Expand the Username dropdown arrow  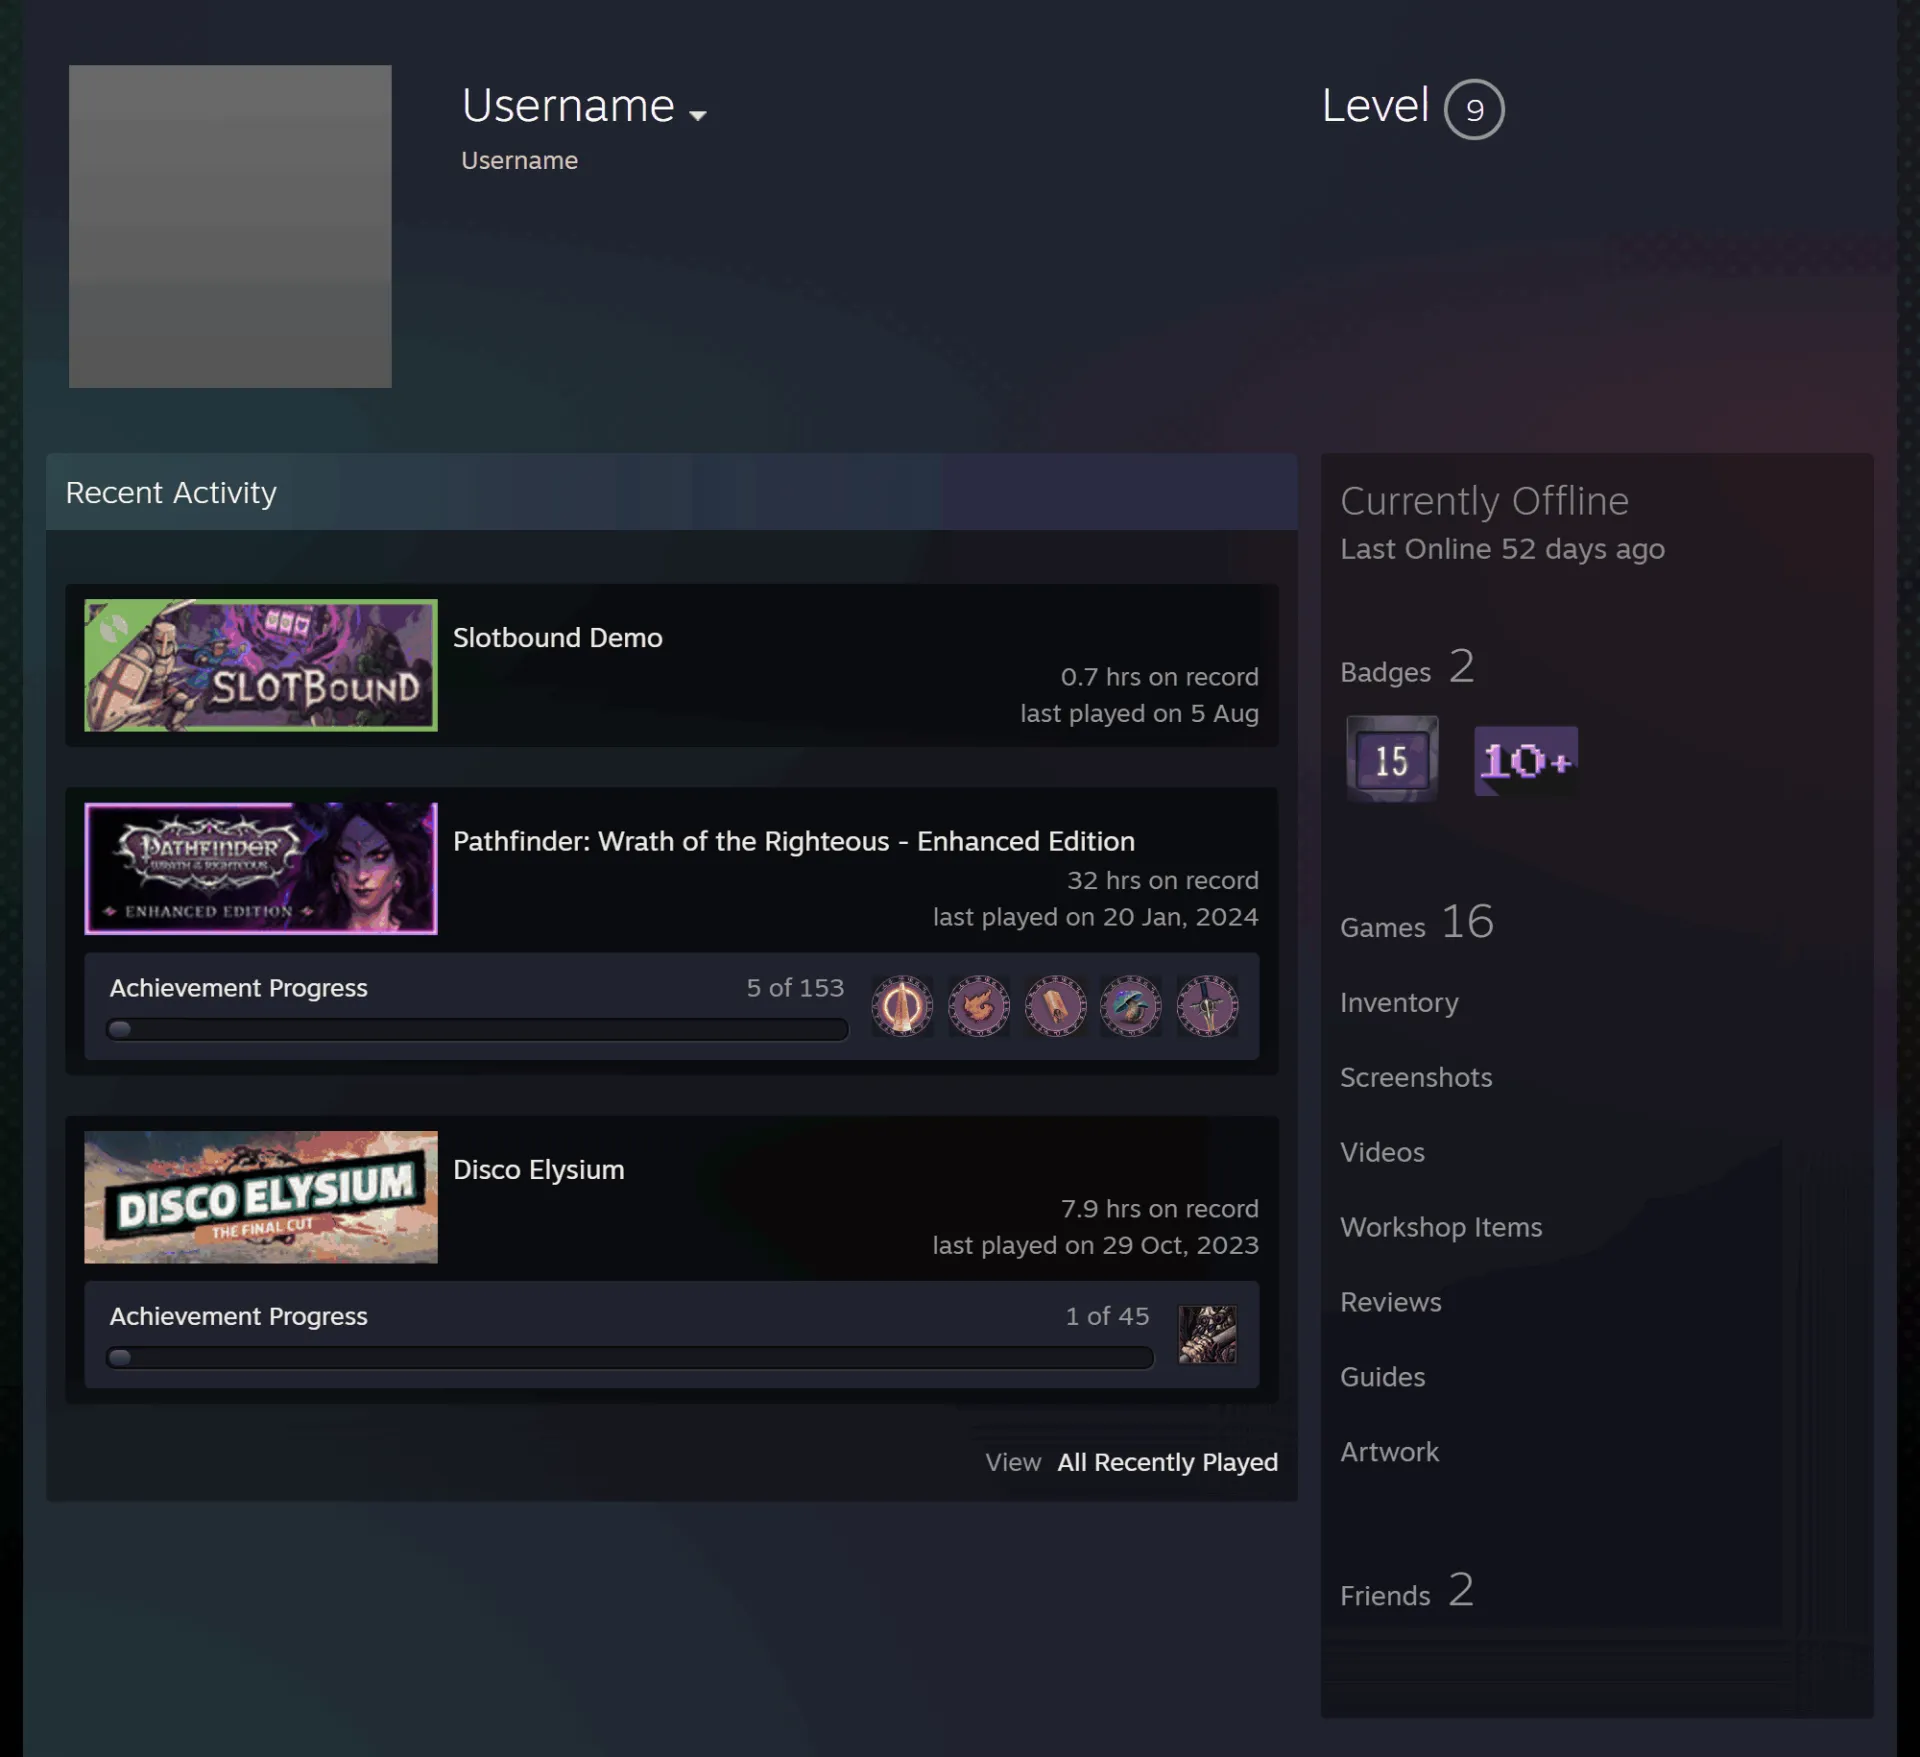698,115
